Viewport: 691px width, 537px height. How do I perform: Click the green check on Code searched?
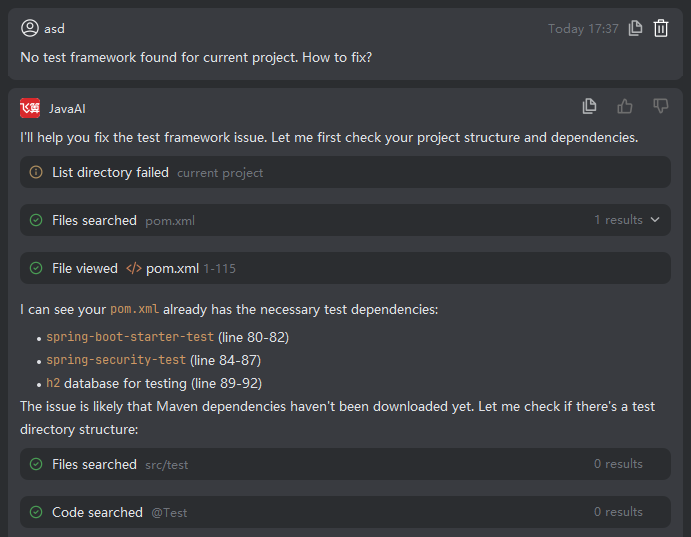pyautogui.click(x=36, y=512)
